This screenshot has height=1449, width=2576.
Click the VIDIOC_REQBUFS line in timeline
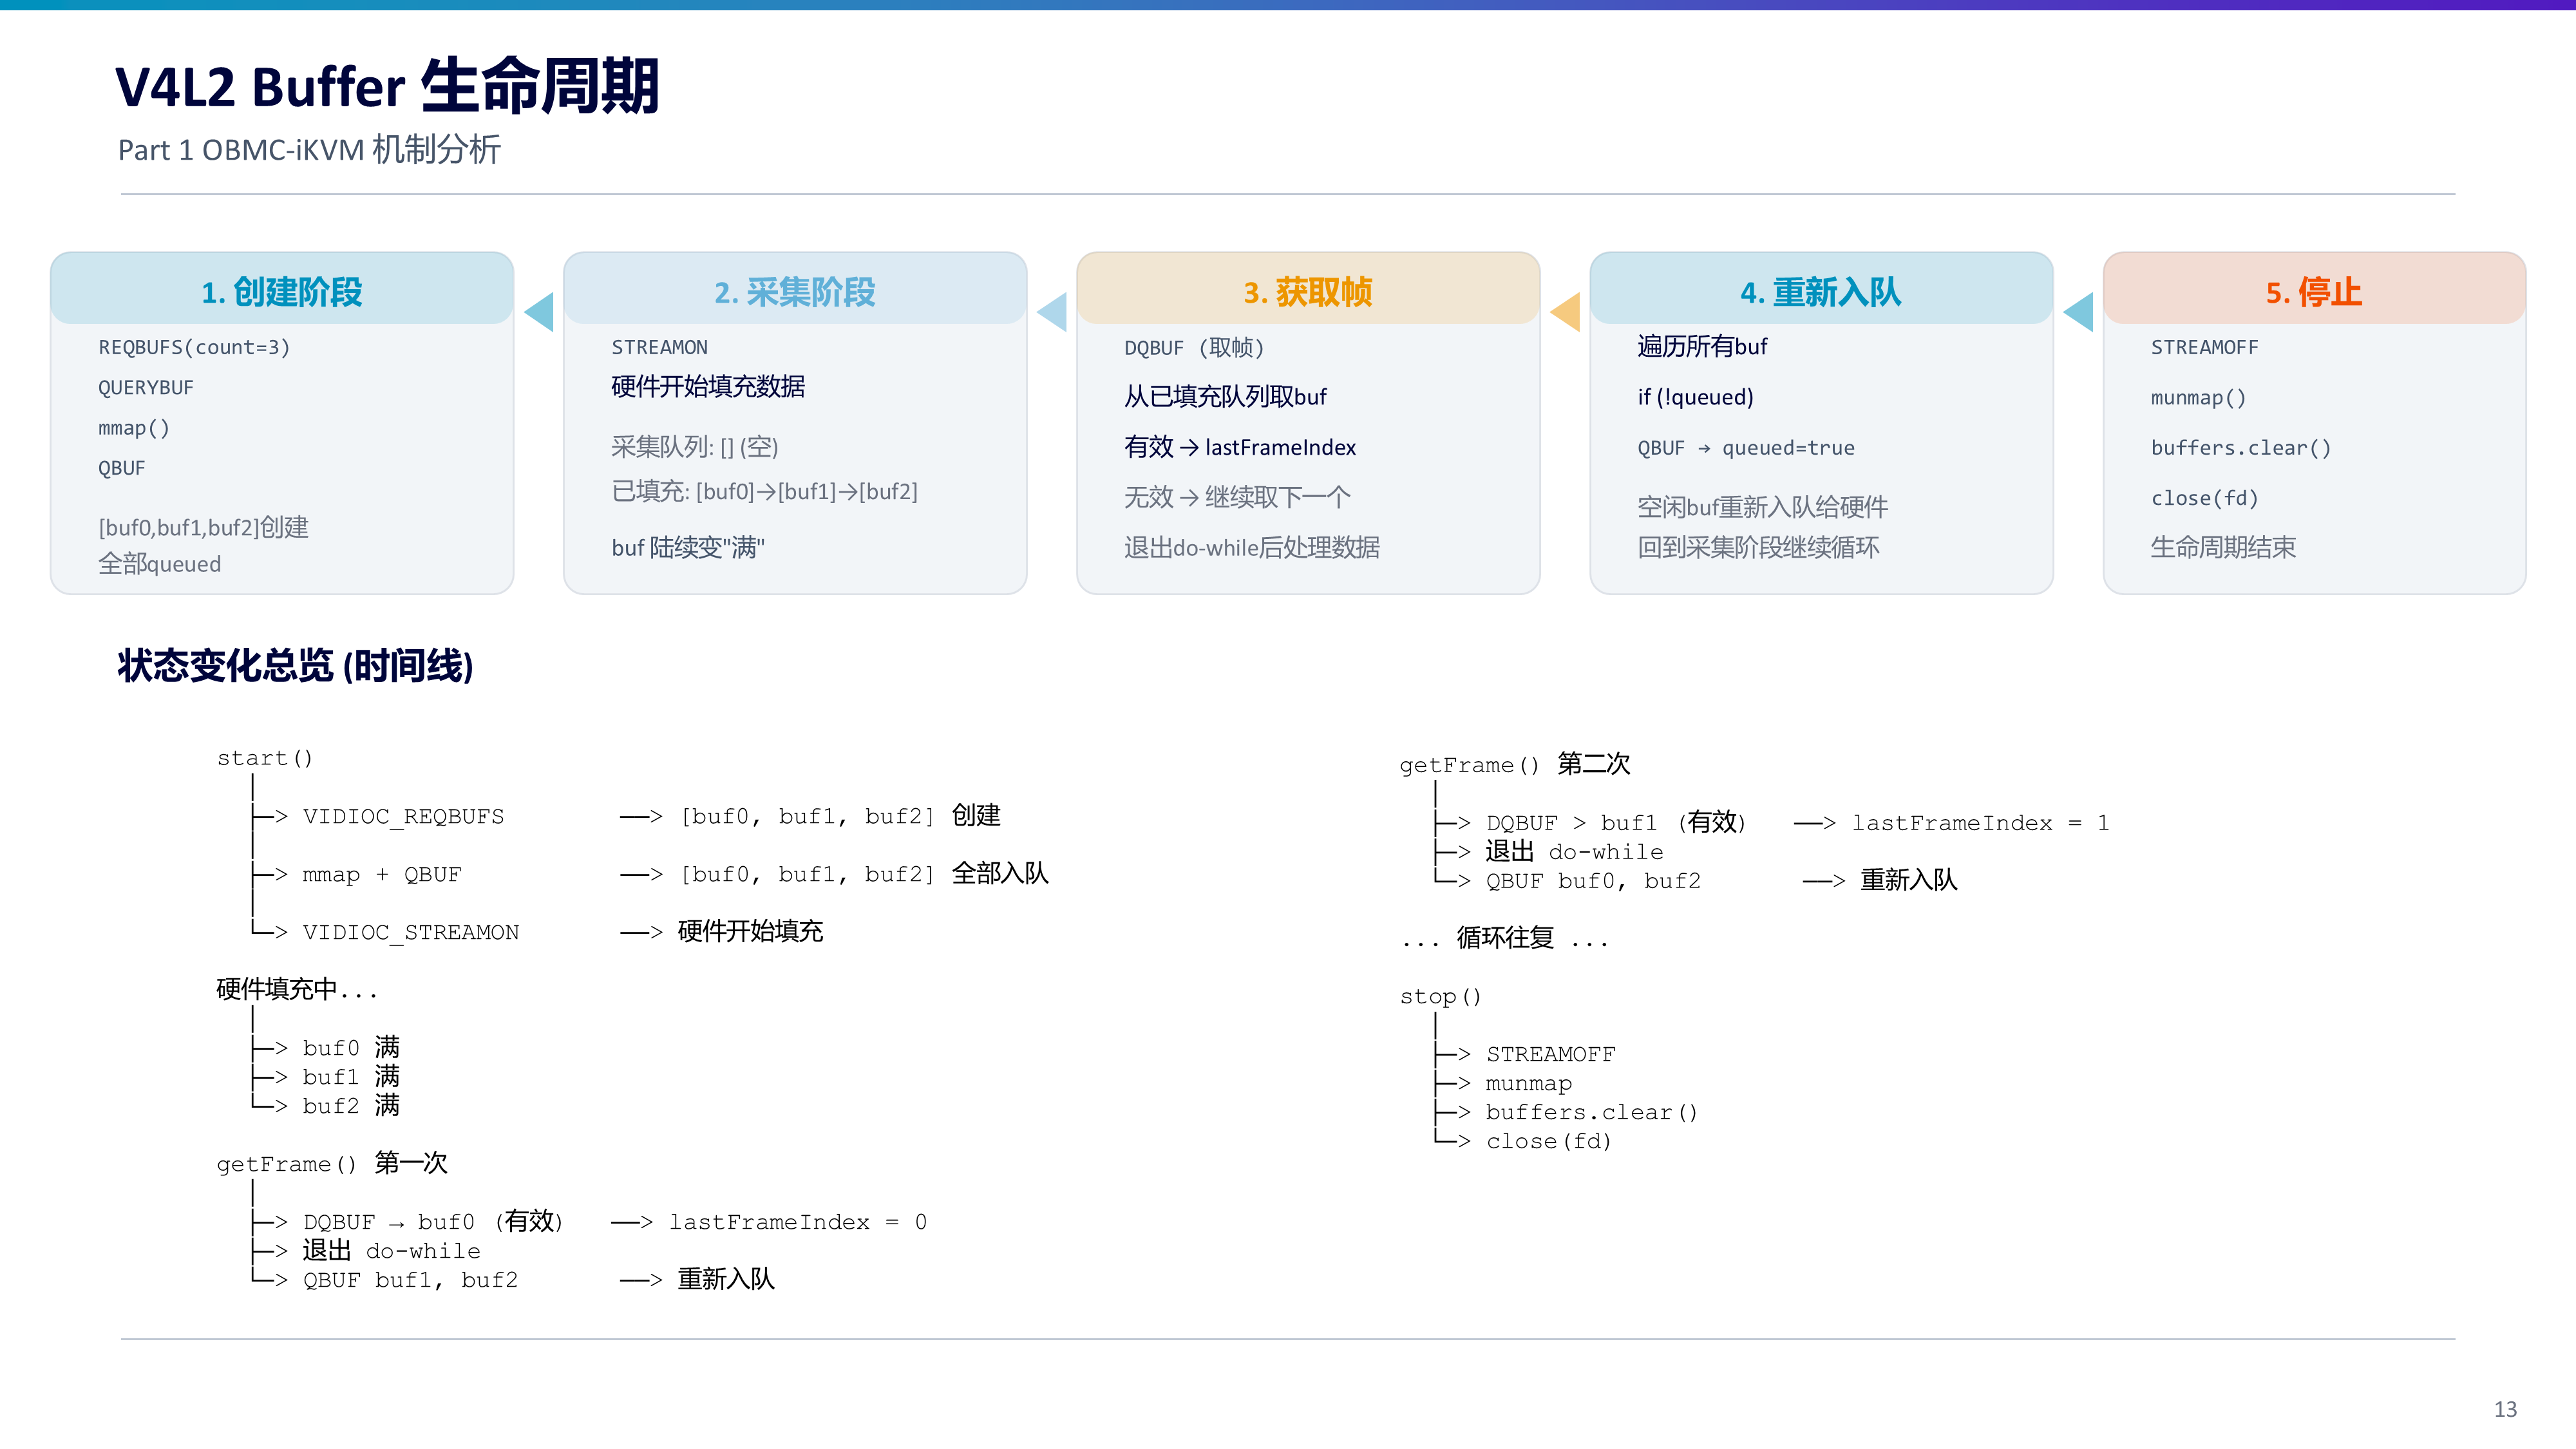coord(404,816)
